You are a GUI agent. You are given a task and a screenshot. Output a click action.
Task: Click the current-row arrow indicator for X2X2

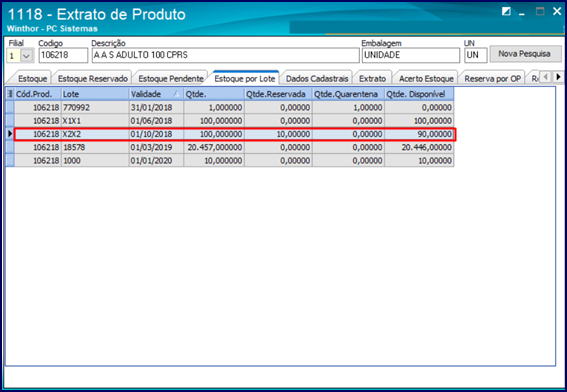pyautogui.click(x=10, y=134)
